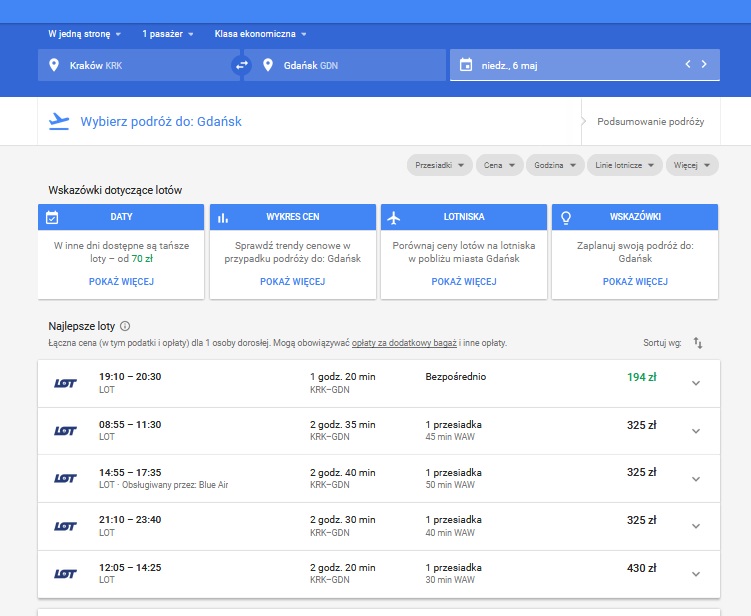This screenshot has height=616, width=751.
Task: Click LOT logo of the 19:10 – 20:30 flight
Action: (x=65, y=383)
